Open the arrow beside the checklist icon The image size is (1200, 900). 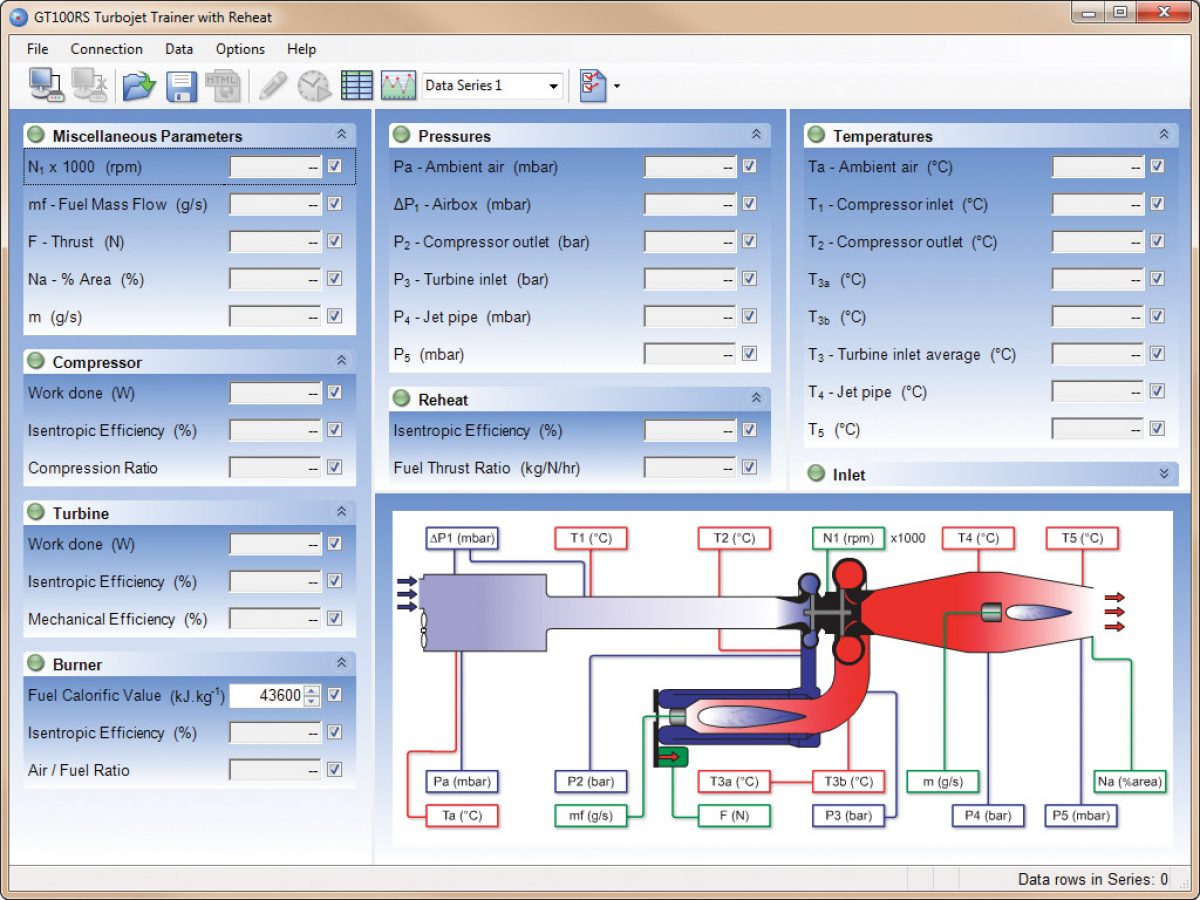click(x=617, y=86)
